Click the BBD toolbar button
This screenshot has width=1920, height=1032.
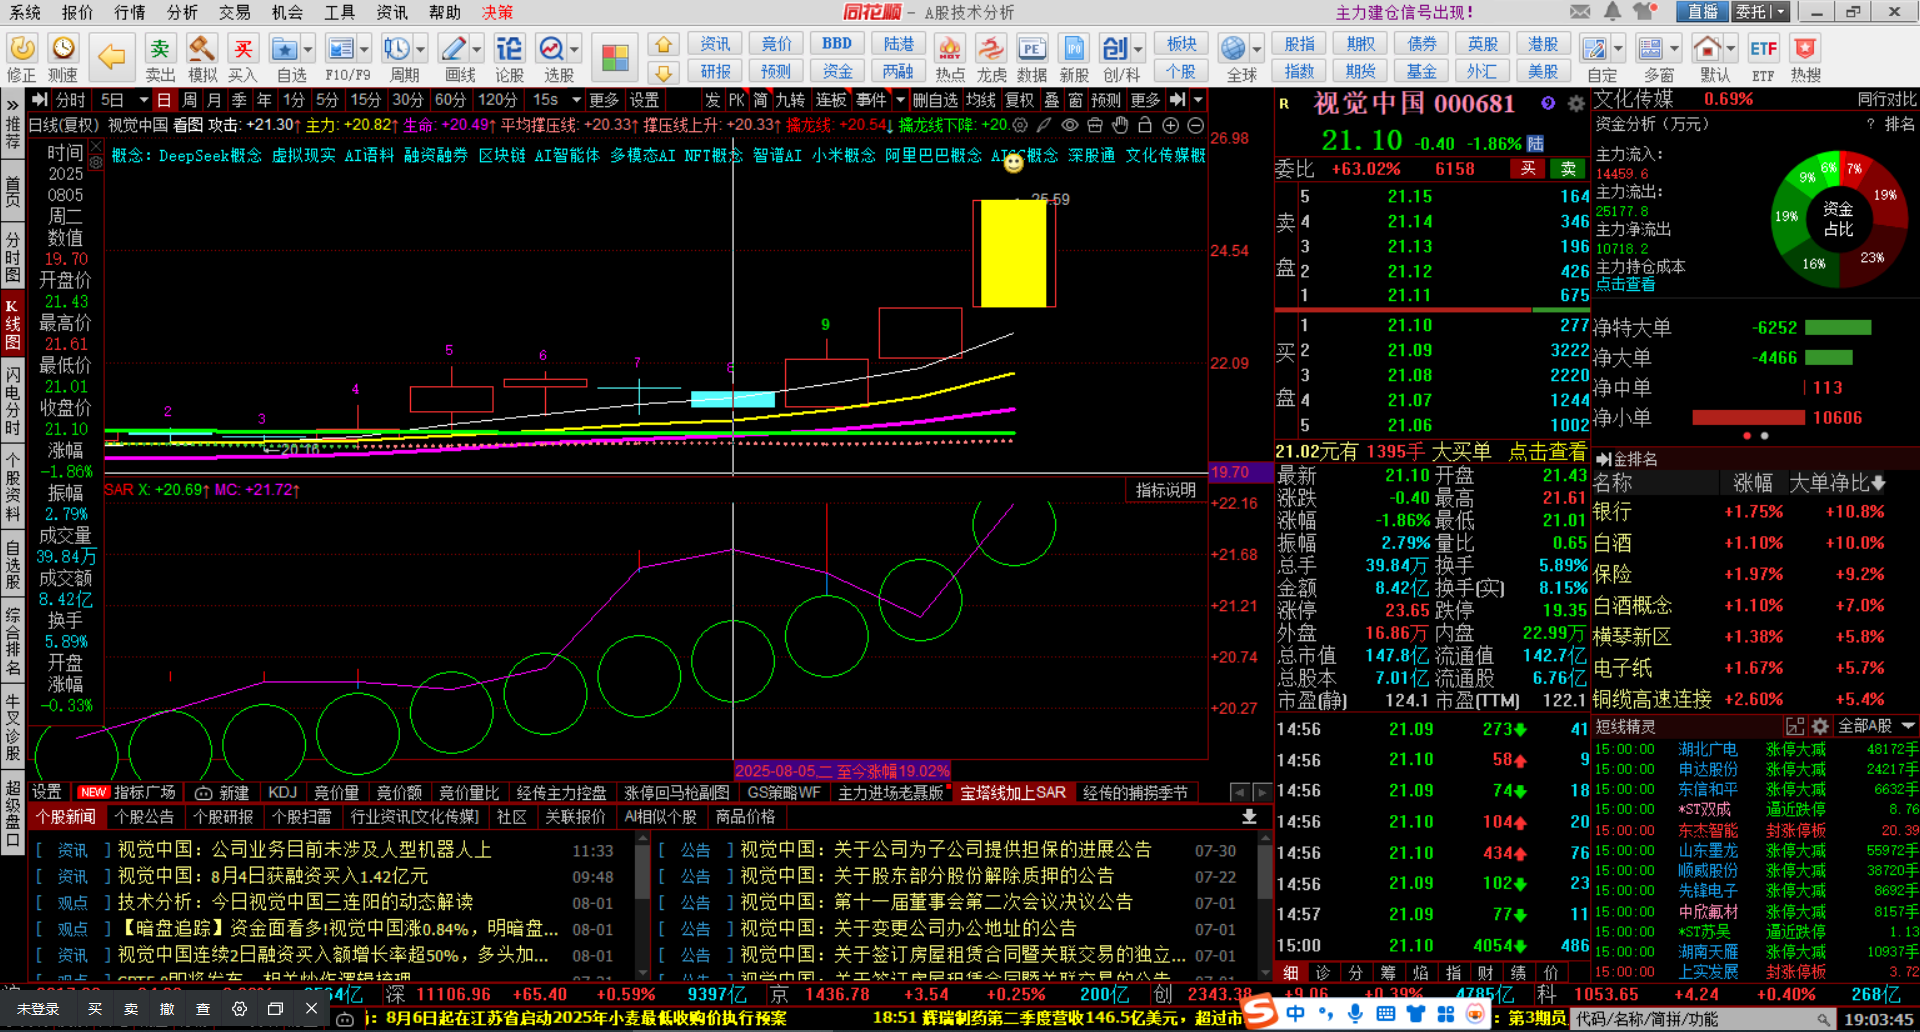click(x=837, y=44)
